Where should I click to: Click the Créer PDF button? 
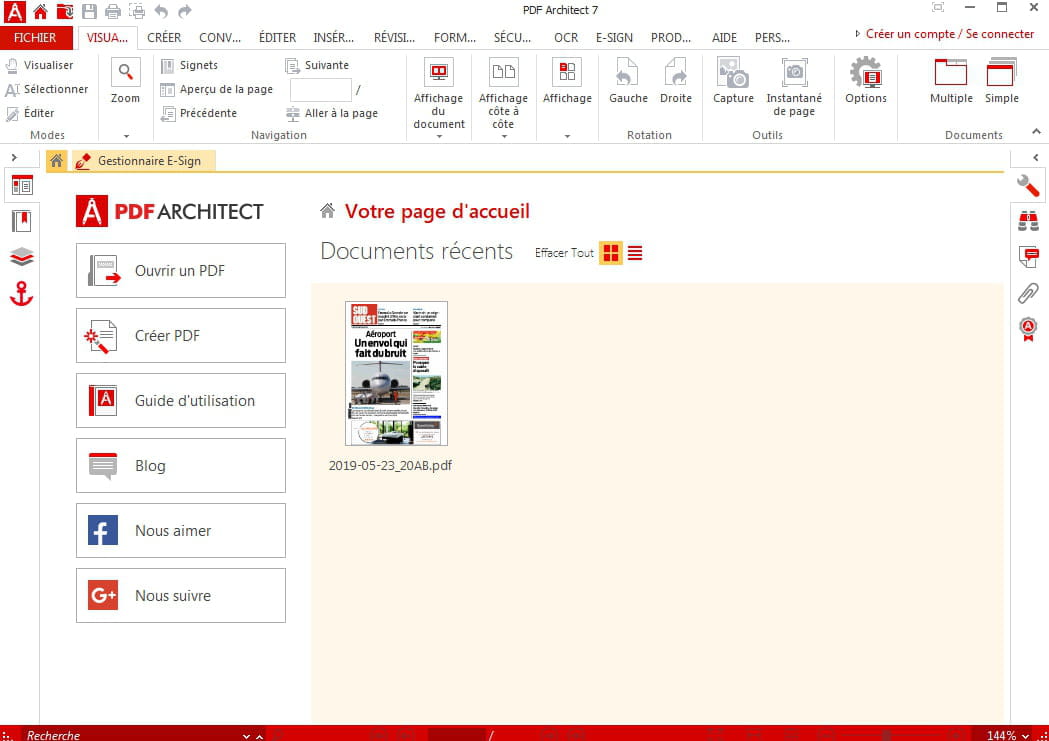(181, 335)
